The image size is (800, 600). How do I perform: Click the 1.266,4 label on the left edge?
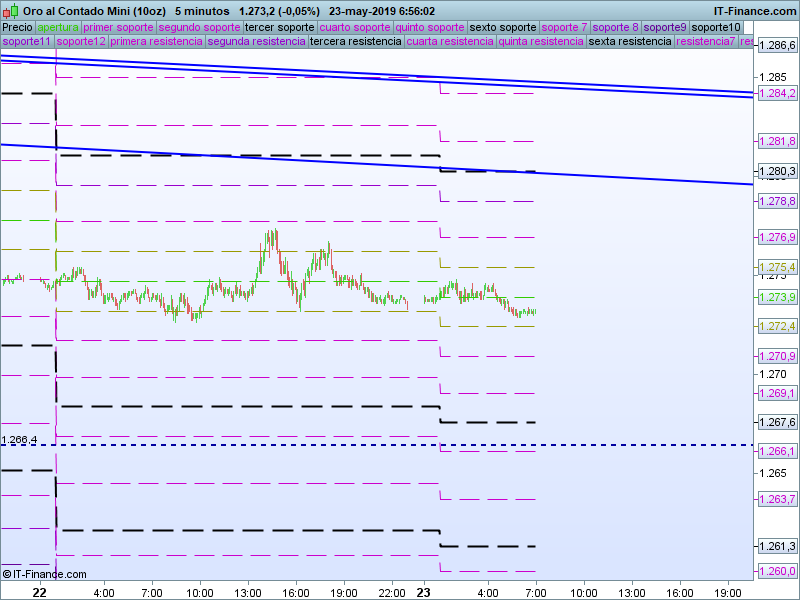pos(19,440)
